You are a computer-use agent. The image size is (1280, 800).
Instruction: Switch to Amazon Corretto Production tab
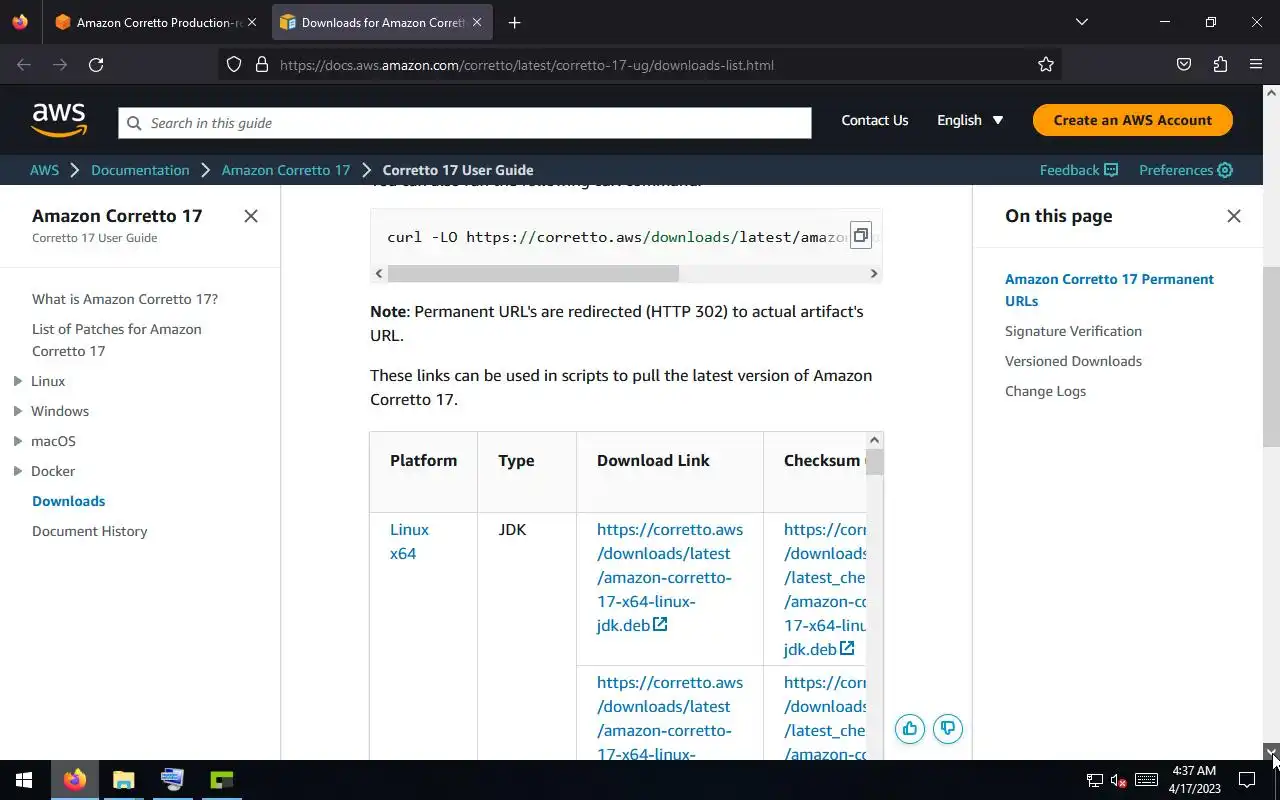[x=147, y=22]
